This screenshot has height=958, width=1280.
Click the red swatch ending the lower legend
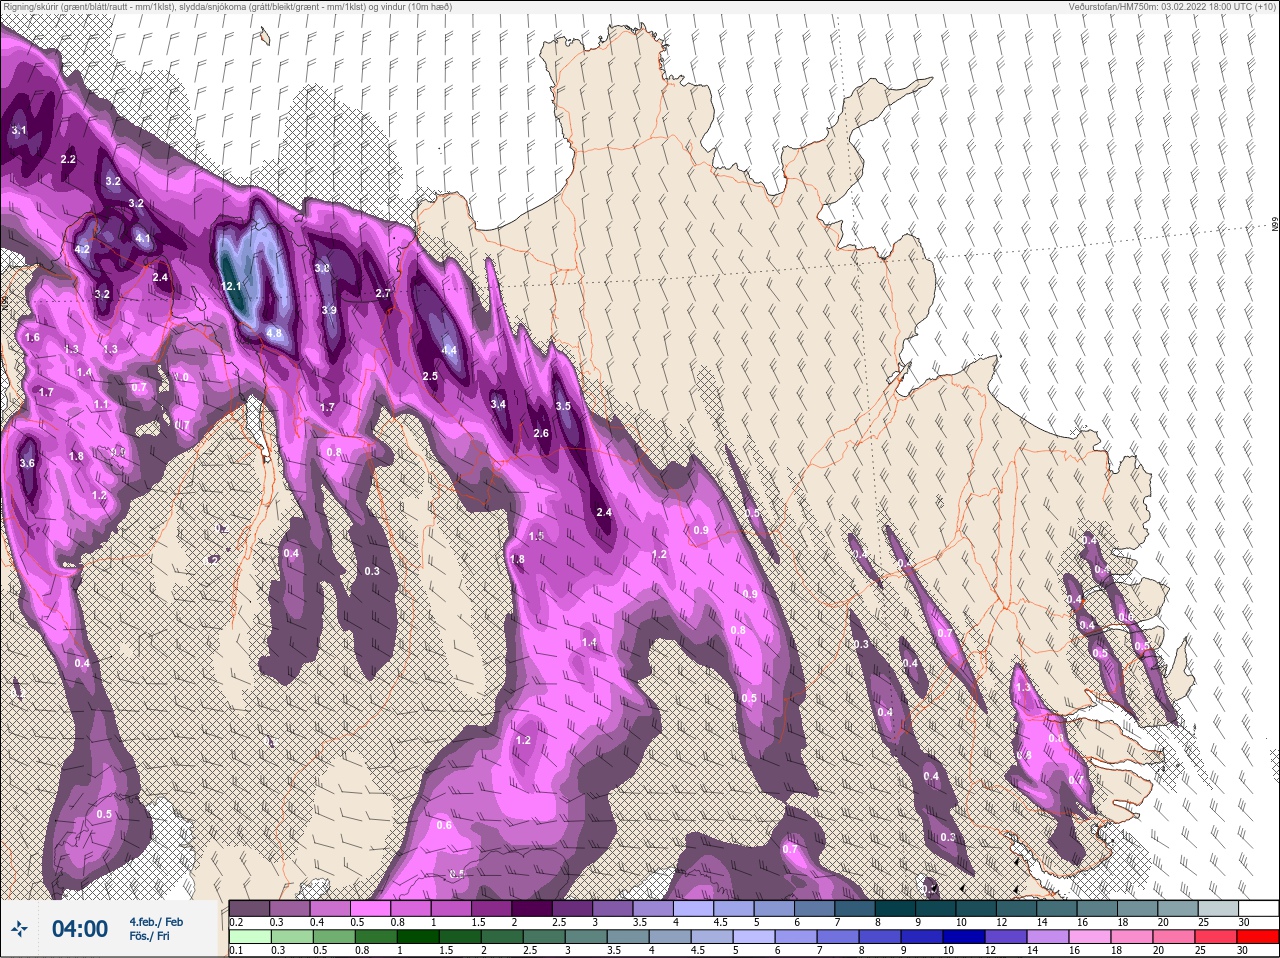click(1257, 937)
